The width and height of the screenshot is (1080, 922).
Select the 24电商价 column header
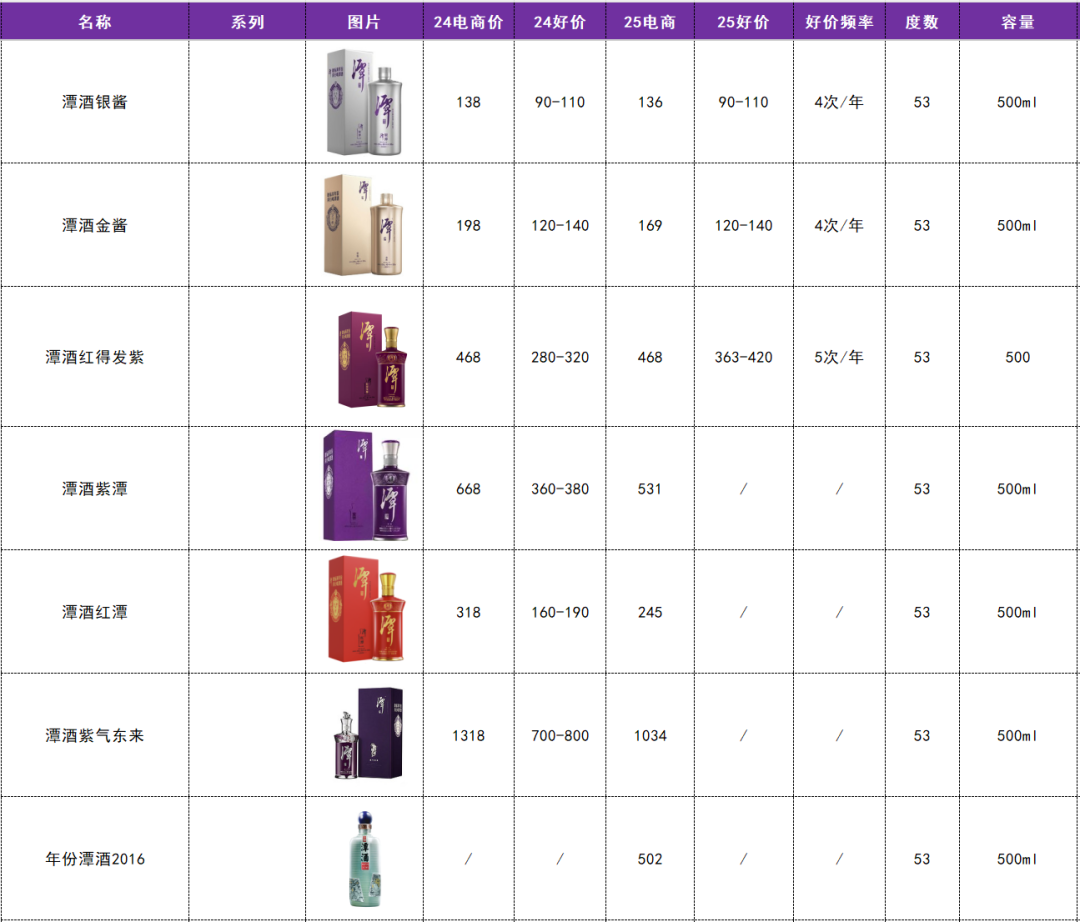(468, 22)
